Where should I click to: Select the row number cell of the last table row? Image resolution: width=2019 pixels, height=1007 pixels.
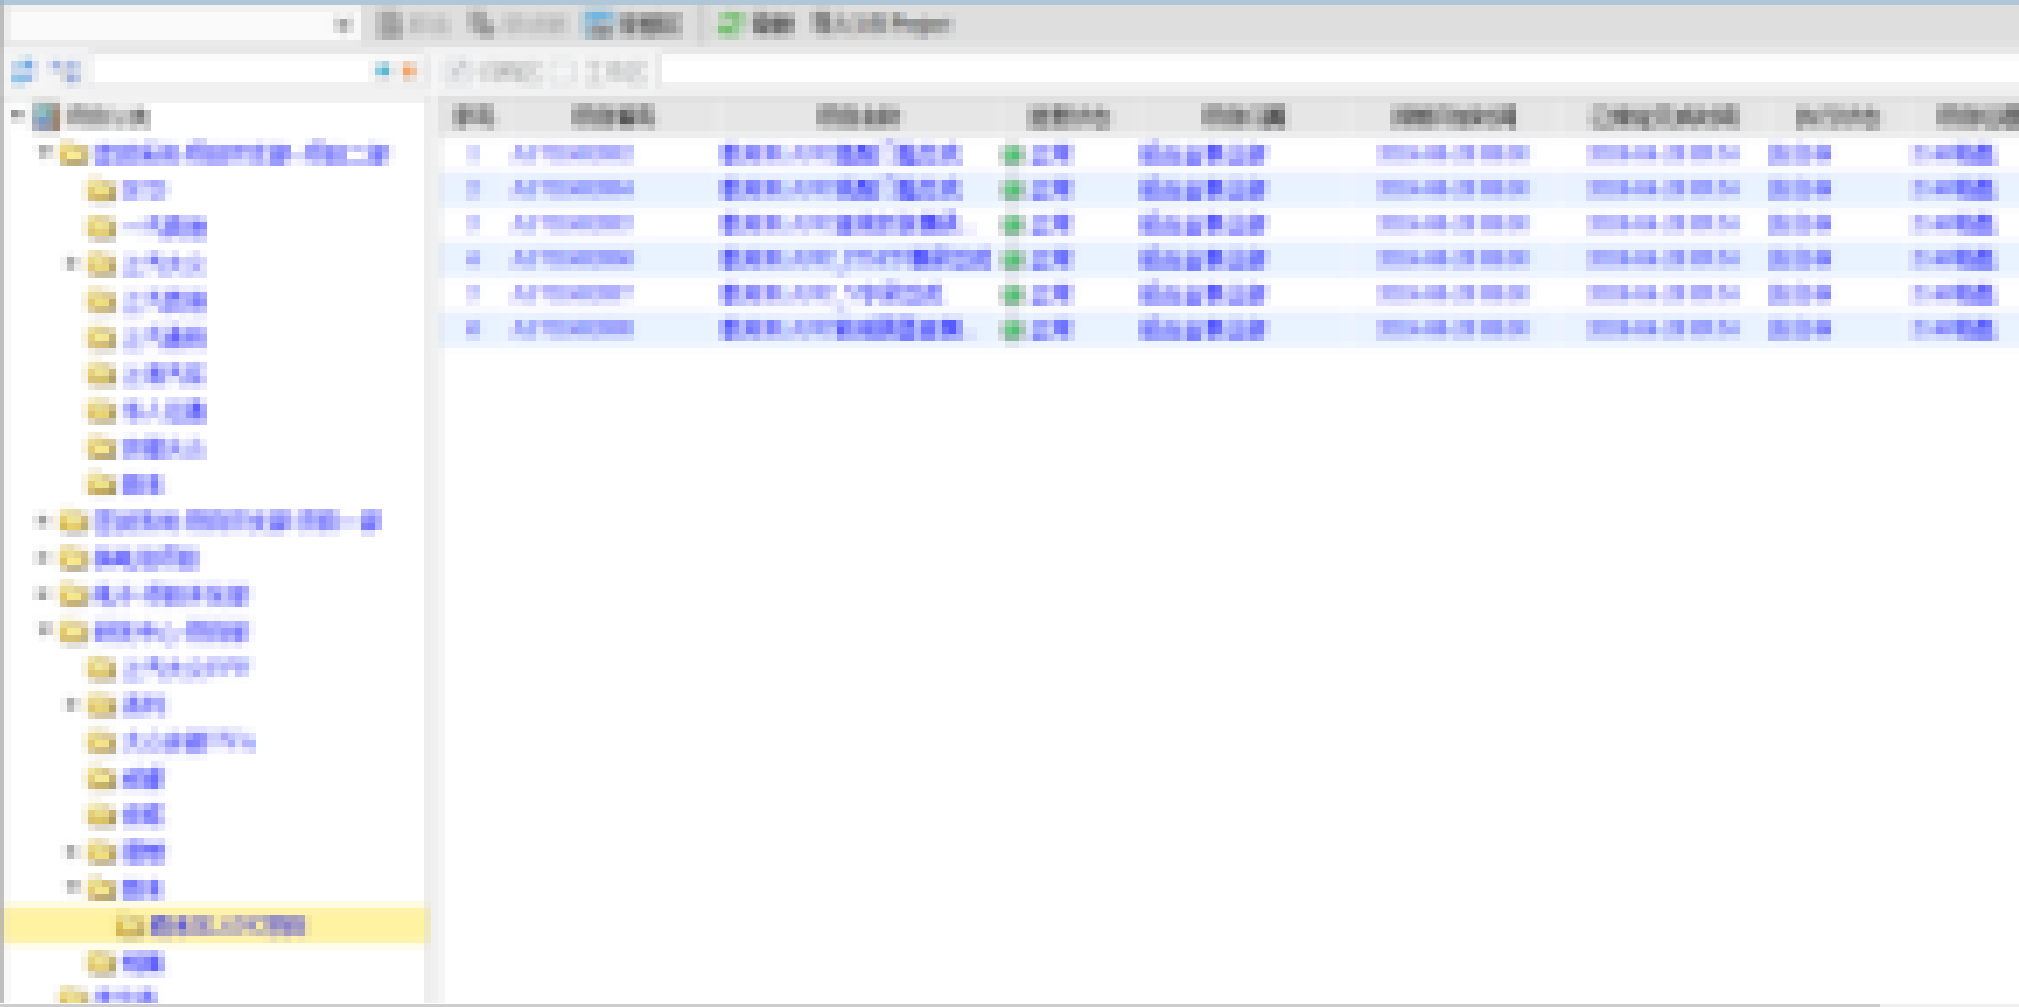473,329
